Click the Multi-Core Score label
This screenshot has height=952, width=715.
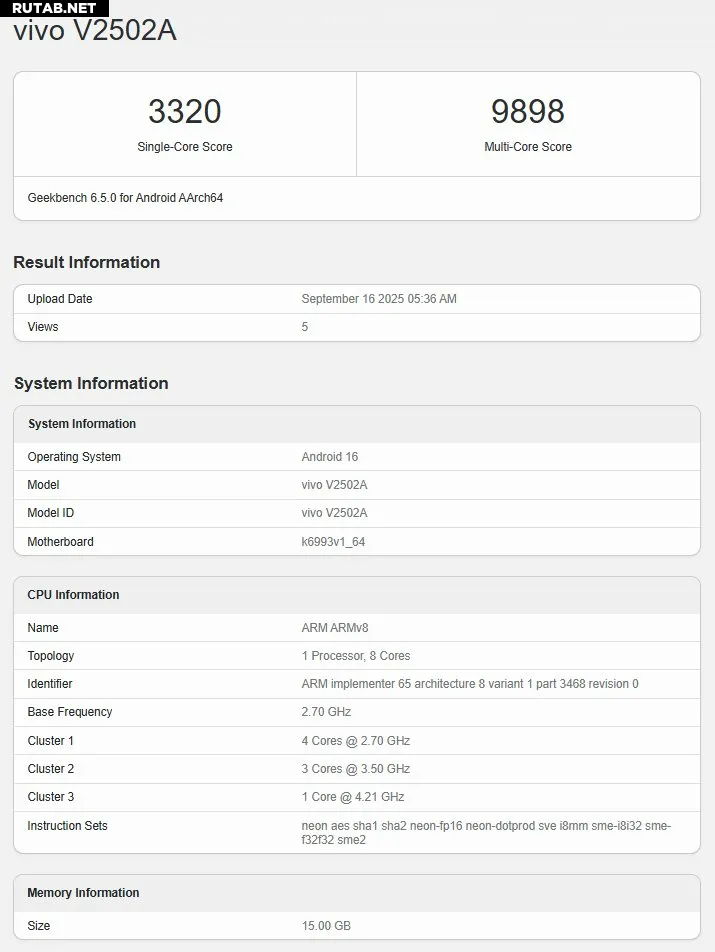click(x=527, y=147)
